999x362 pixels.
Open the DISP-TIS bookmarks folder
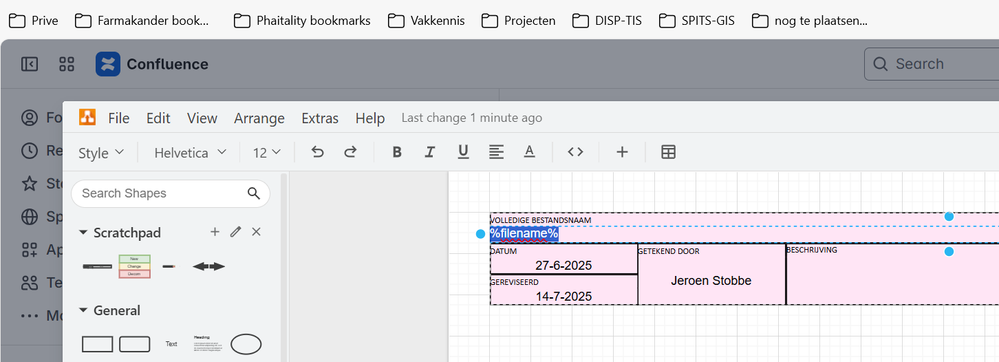tap(607, 20)
